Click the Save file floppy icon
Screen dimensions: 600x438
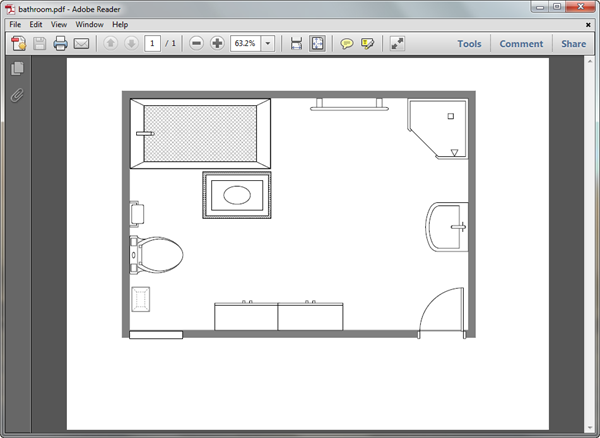point(39,44)
